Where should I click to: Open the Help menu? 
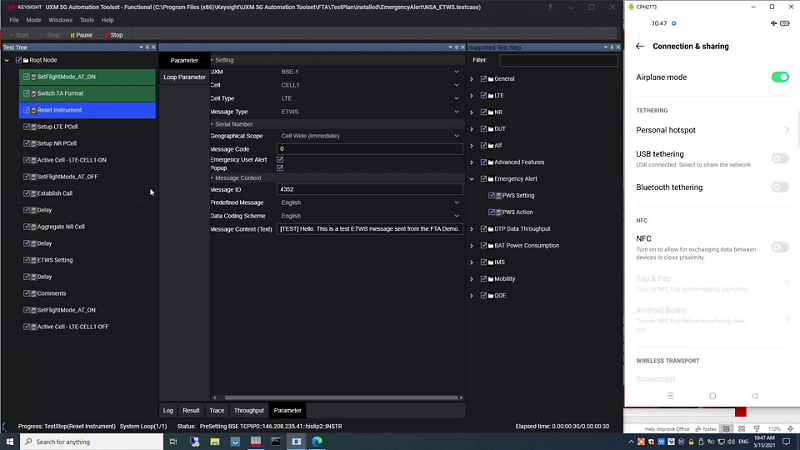tap(108, 20)
